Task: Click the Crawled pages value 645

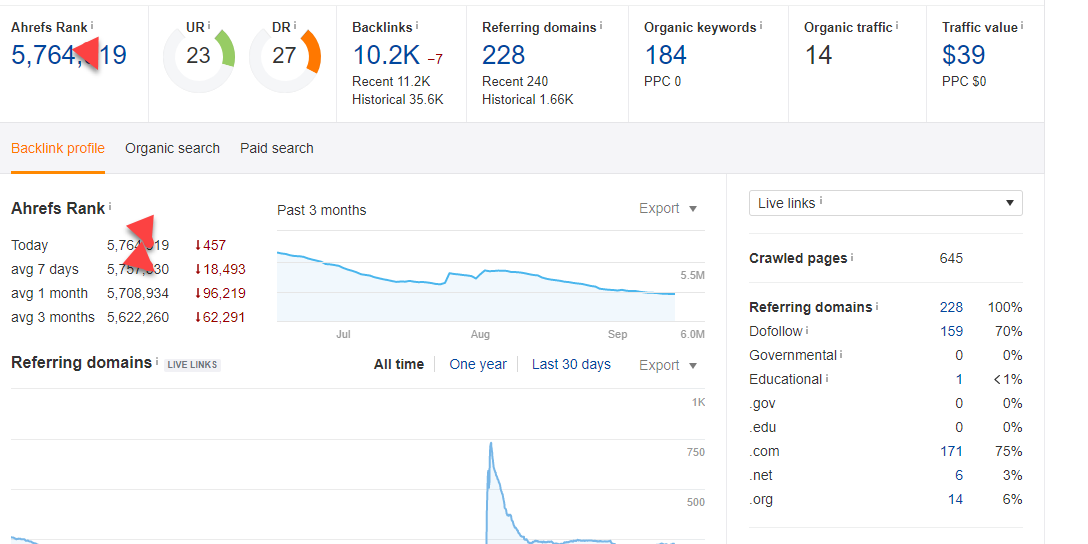Action: click(951, 258)
